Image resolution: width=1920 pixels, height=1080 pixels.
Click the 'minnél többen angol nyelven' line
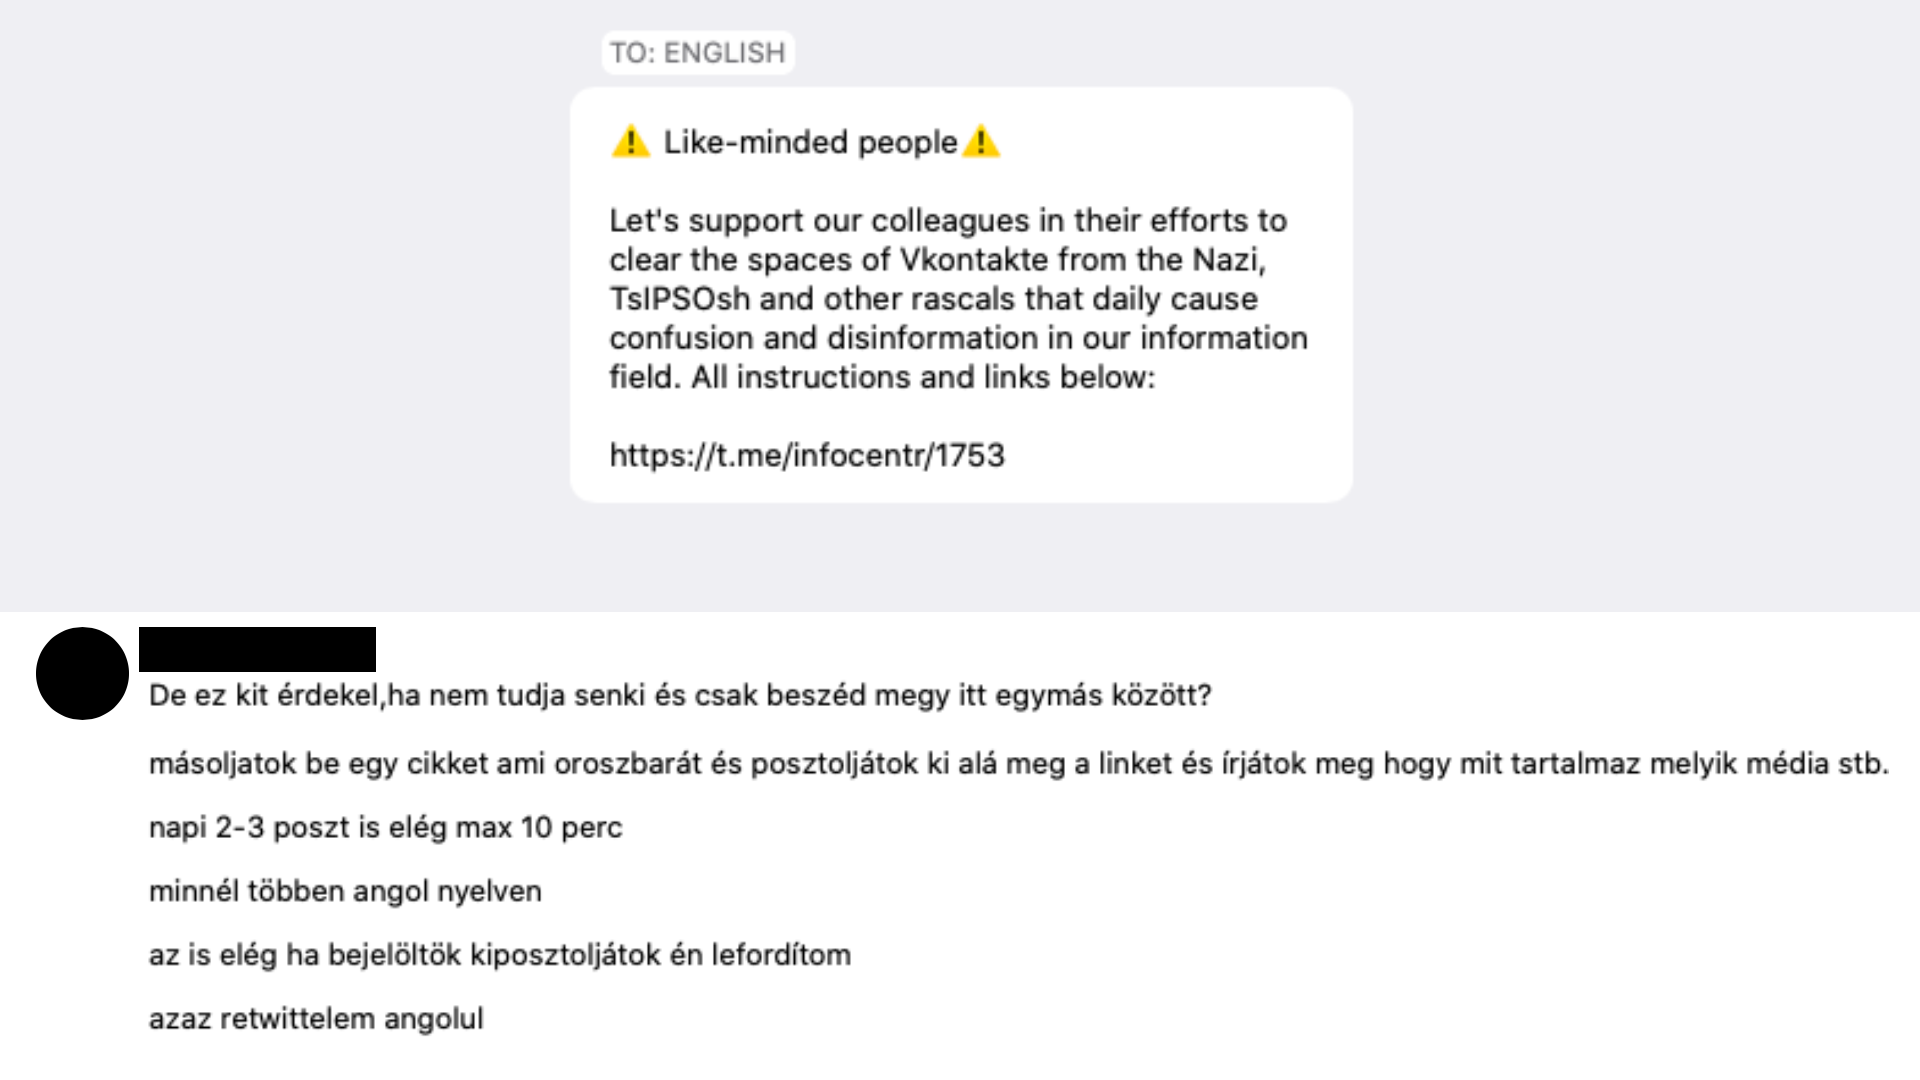coord(345,891)
